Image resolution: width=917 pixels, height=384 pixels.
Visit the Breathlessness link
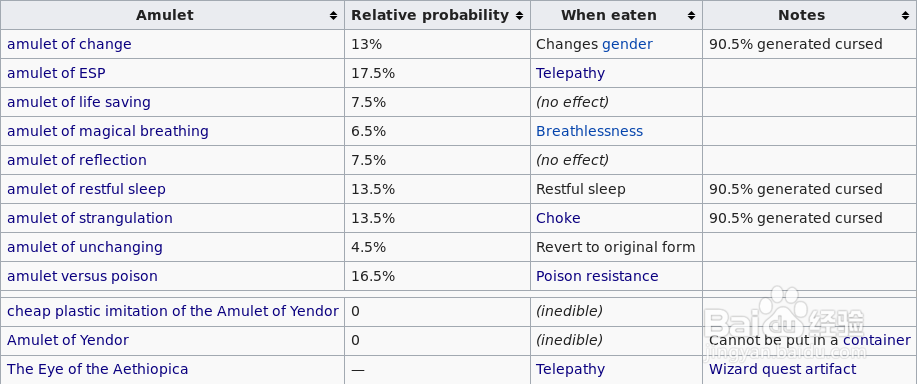coord(590,131)
